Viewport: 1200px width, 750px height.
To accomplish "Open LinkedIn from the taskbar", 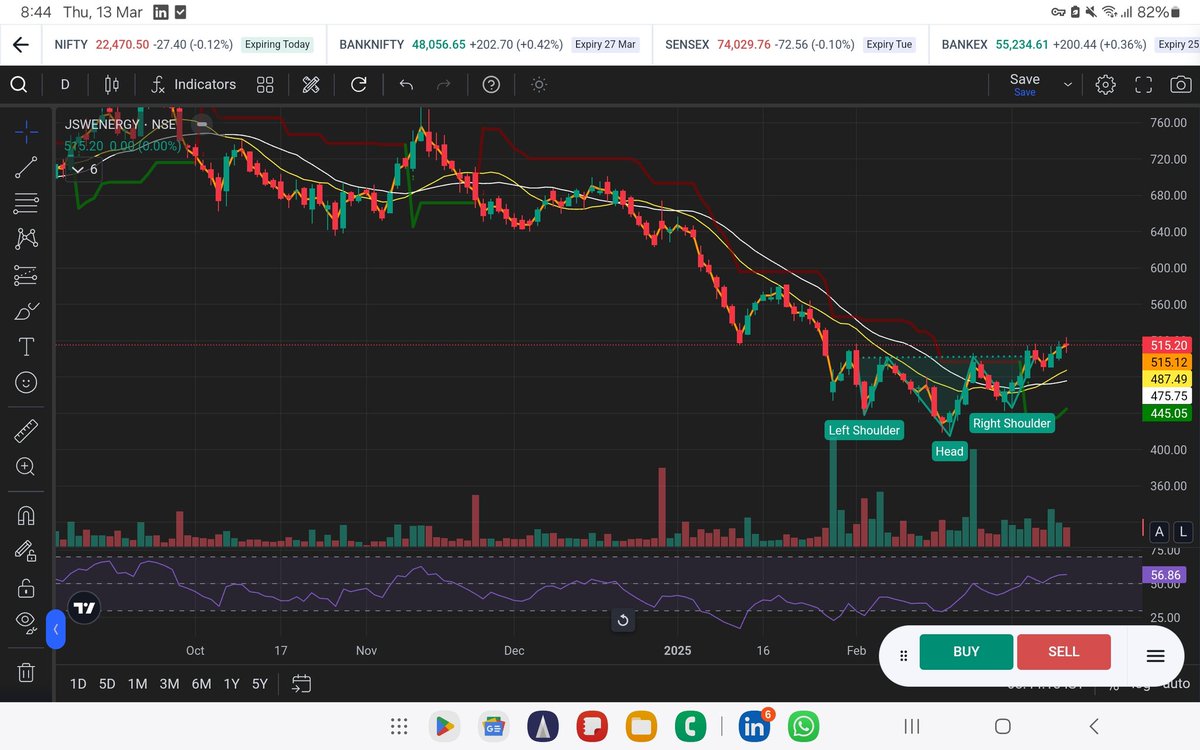I will (752, 726).
